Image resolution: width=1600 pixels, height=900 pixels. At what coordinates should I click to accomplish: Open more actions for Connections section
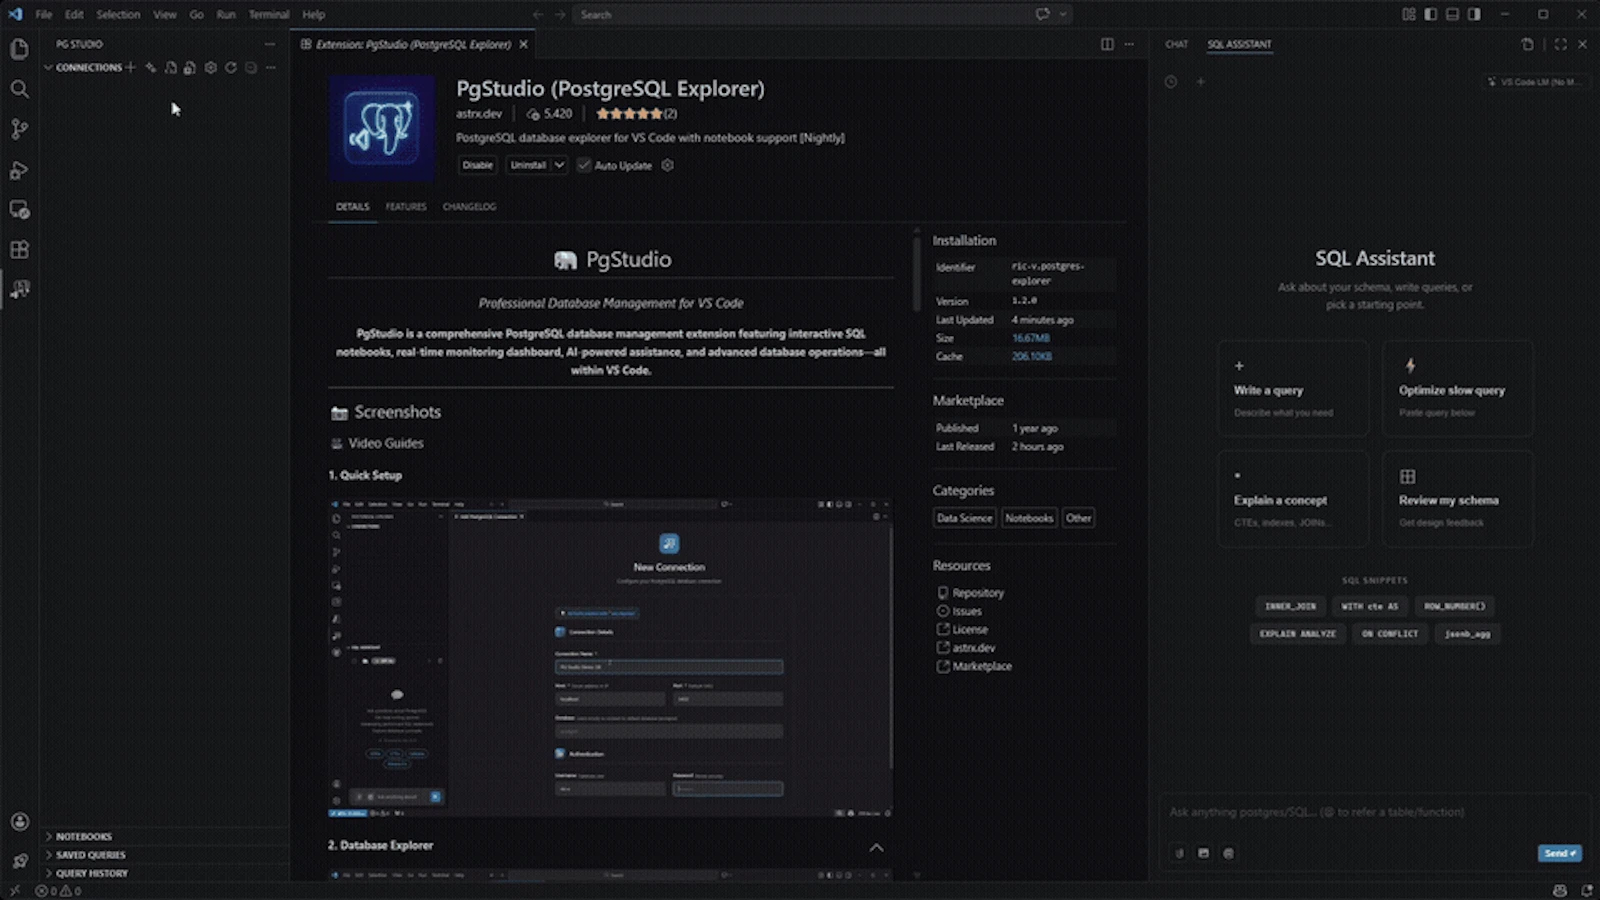[x=271, y=67]
